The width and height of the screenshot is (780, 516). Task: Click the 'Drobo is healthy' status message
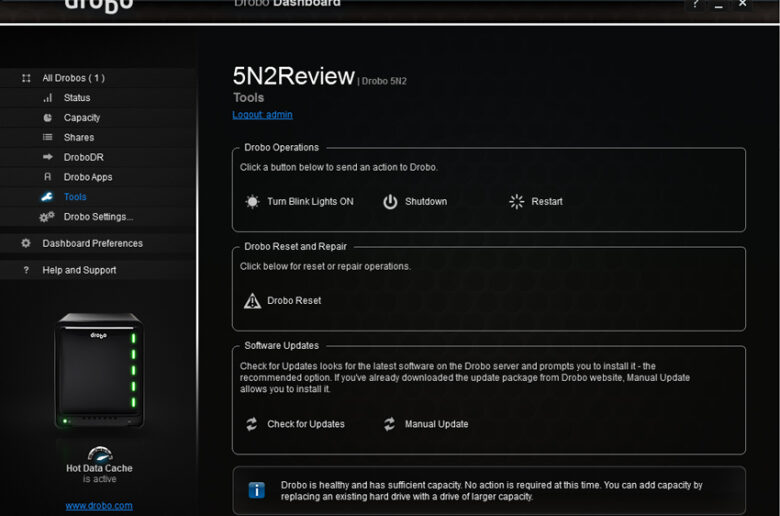[491, 491]
